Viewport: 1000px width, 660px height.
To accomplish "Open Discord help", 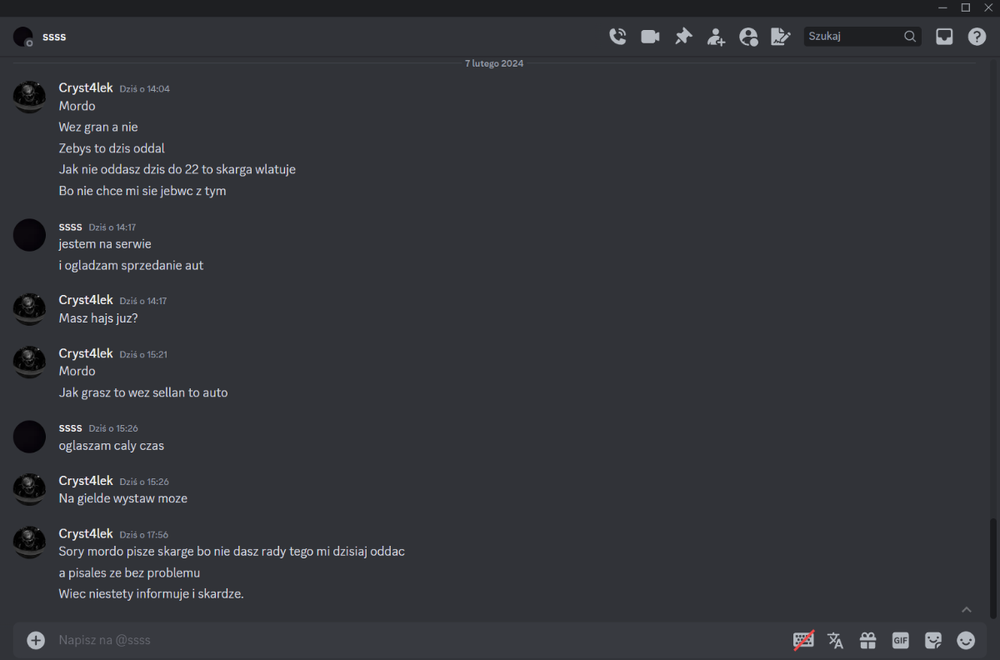I will click(976, 36).
